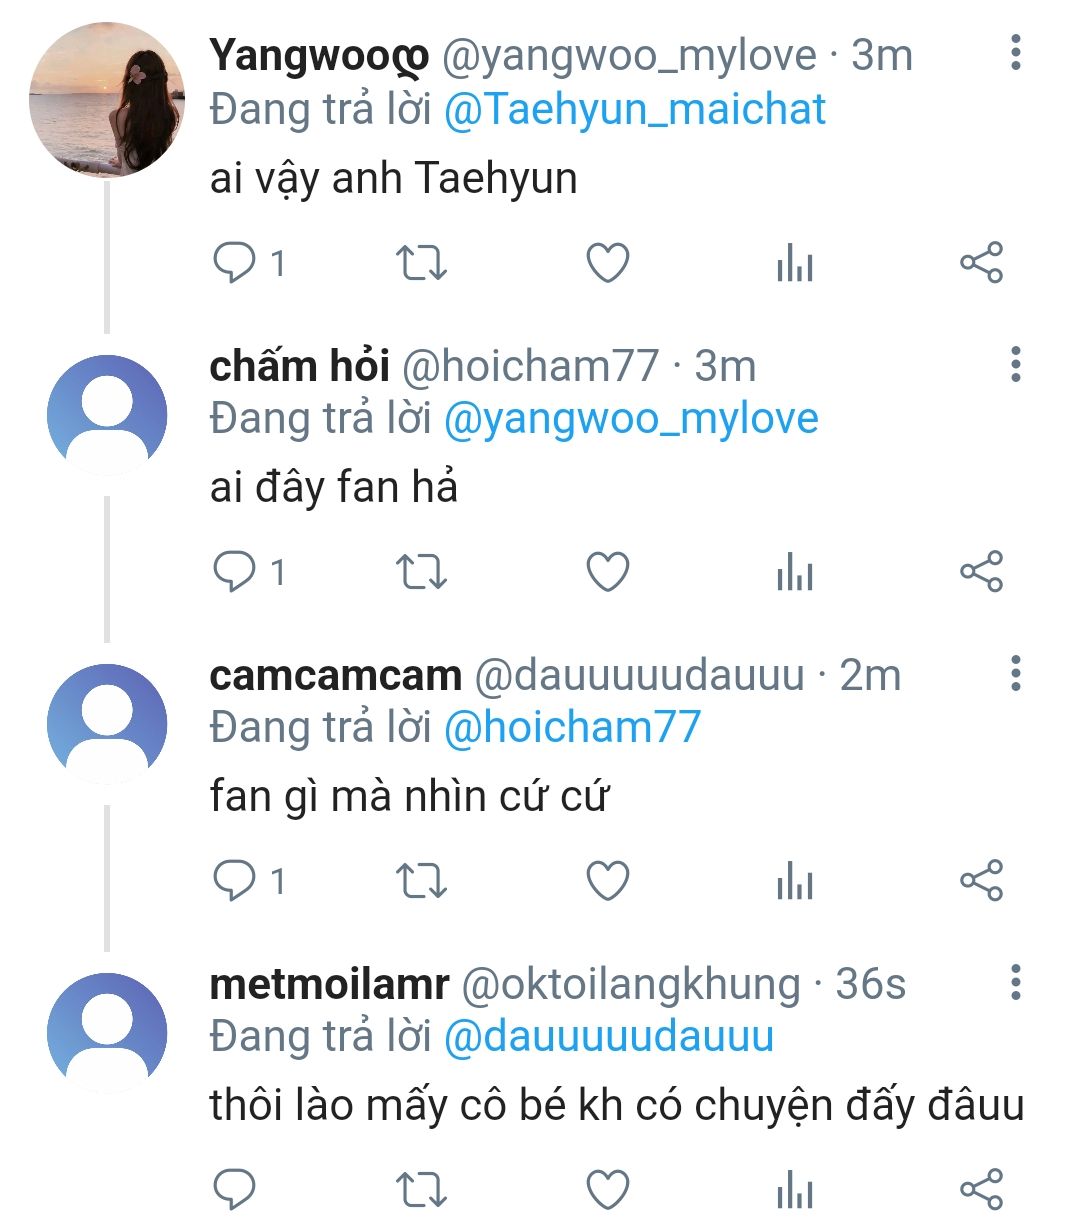The image size is (1079, 1225).
Task: View analytics for camcamcam's tweet
Action: click(795, 881)
